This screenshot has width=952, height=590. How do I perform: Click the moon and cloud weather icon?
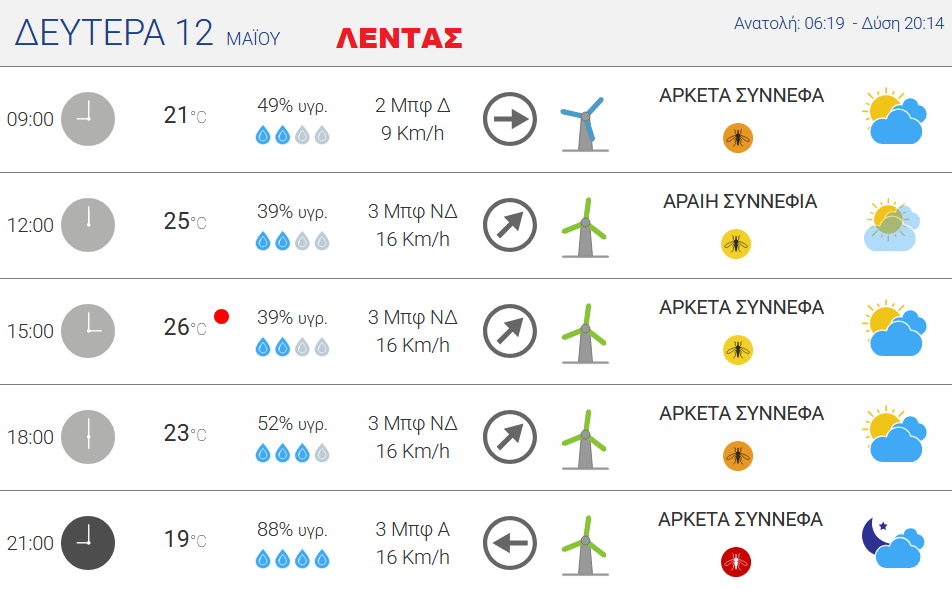[x=893, y=542]
